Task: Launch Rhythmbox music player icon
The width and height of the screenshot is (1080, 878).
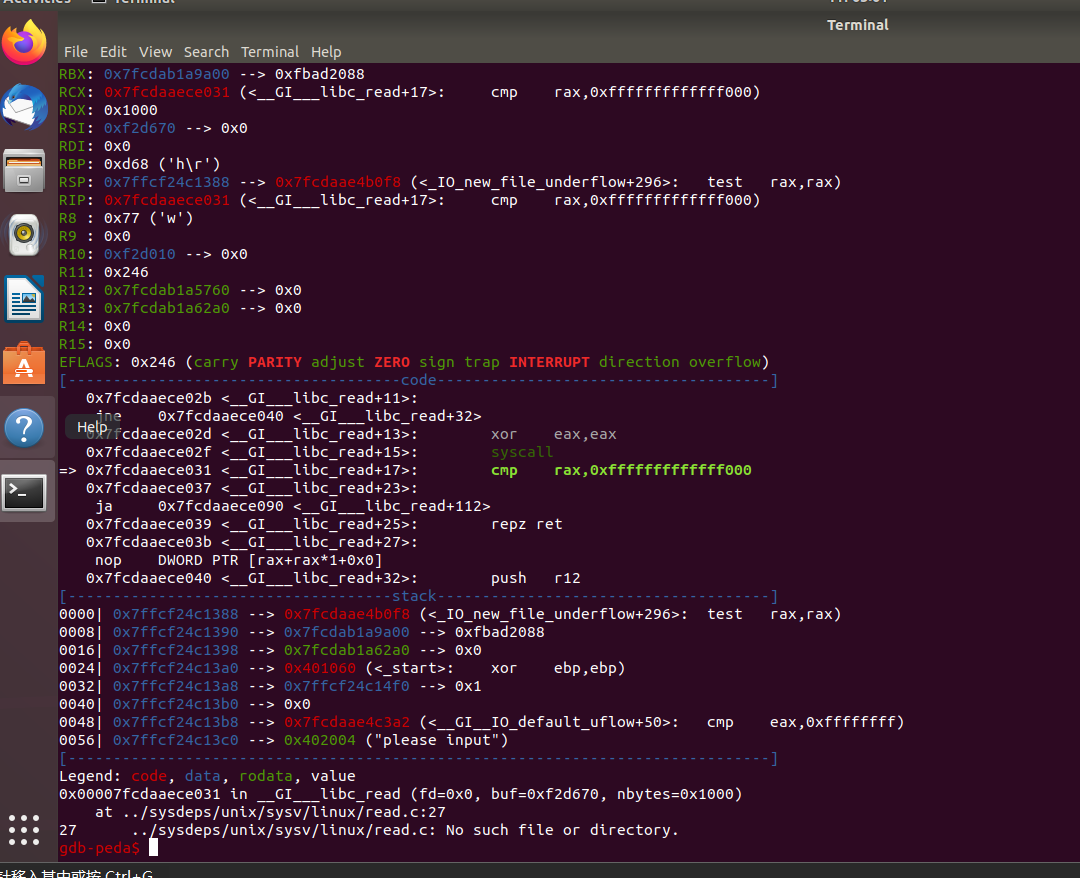Action: click(24, 236)
